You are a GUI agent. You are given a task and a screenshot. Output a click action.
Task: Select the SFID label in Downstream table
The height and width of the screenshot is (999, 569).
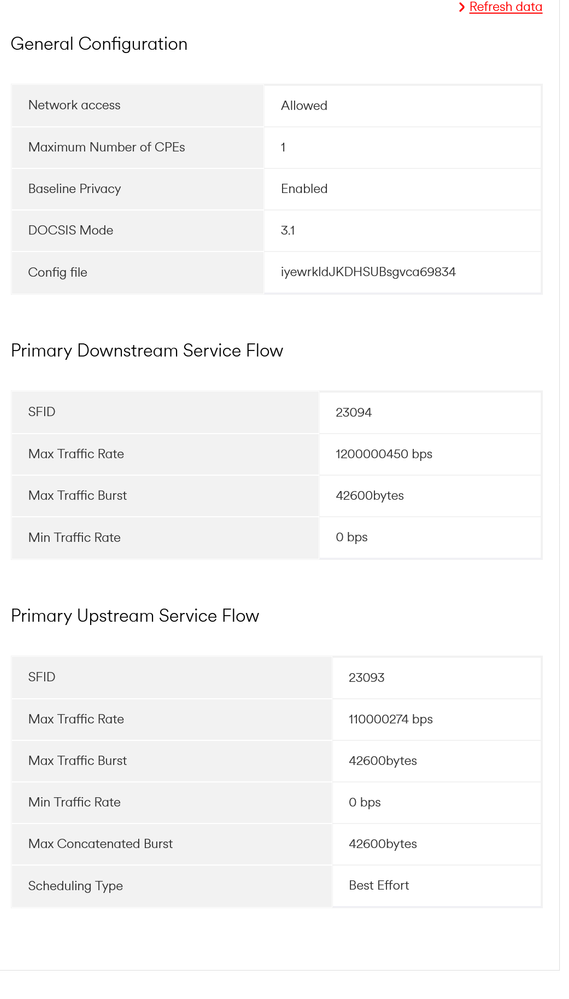(x=41, y=412)
